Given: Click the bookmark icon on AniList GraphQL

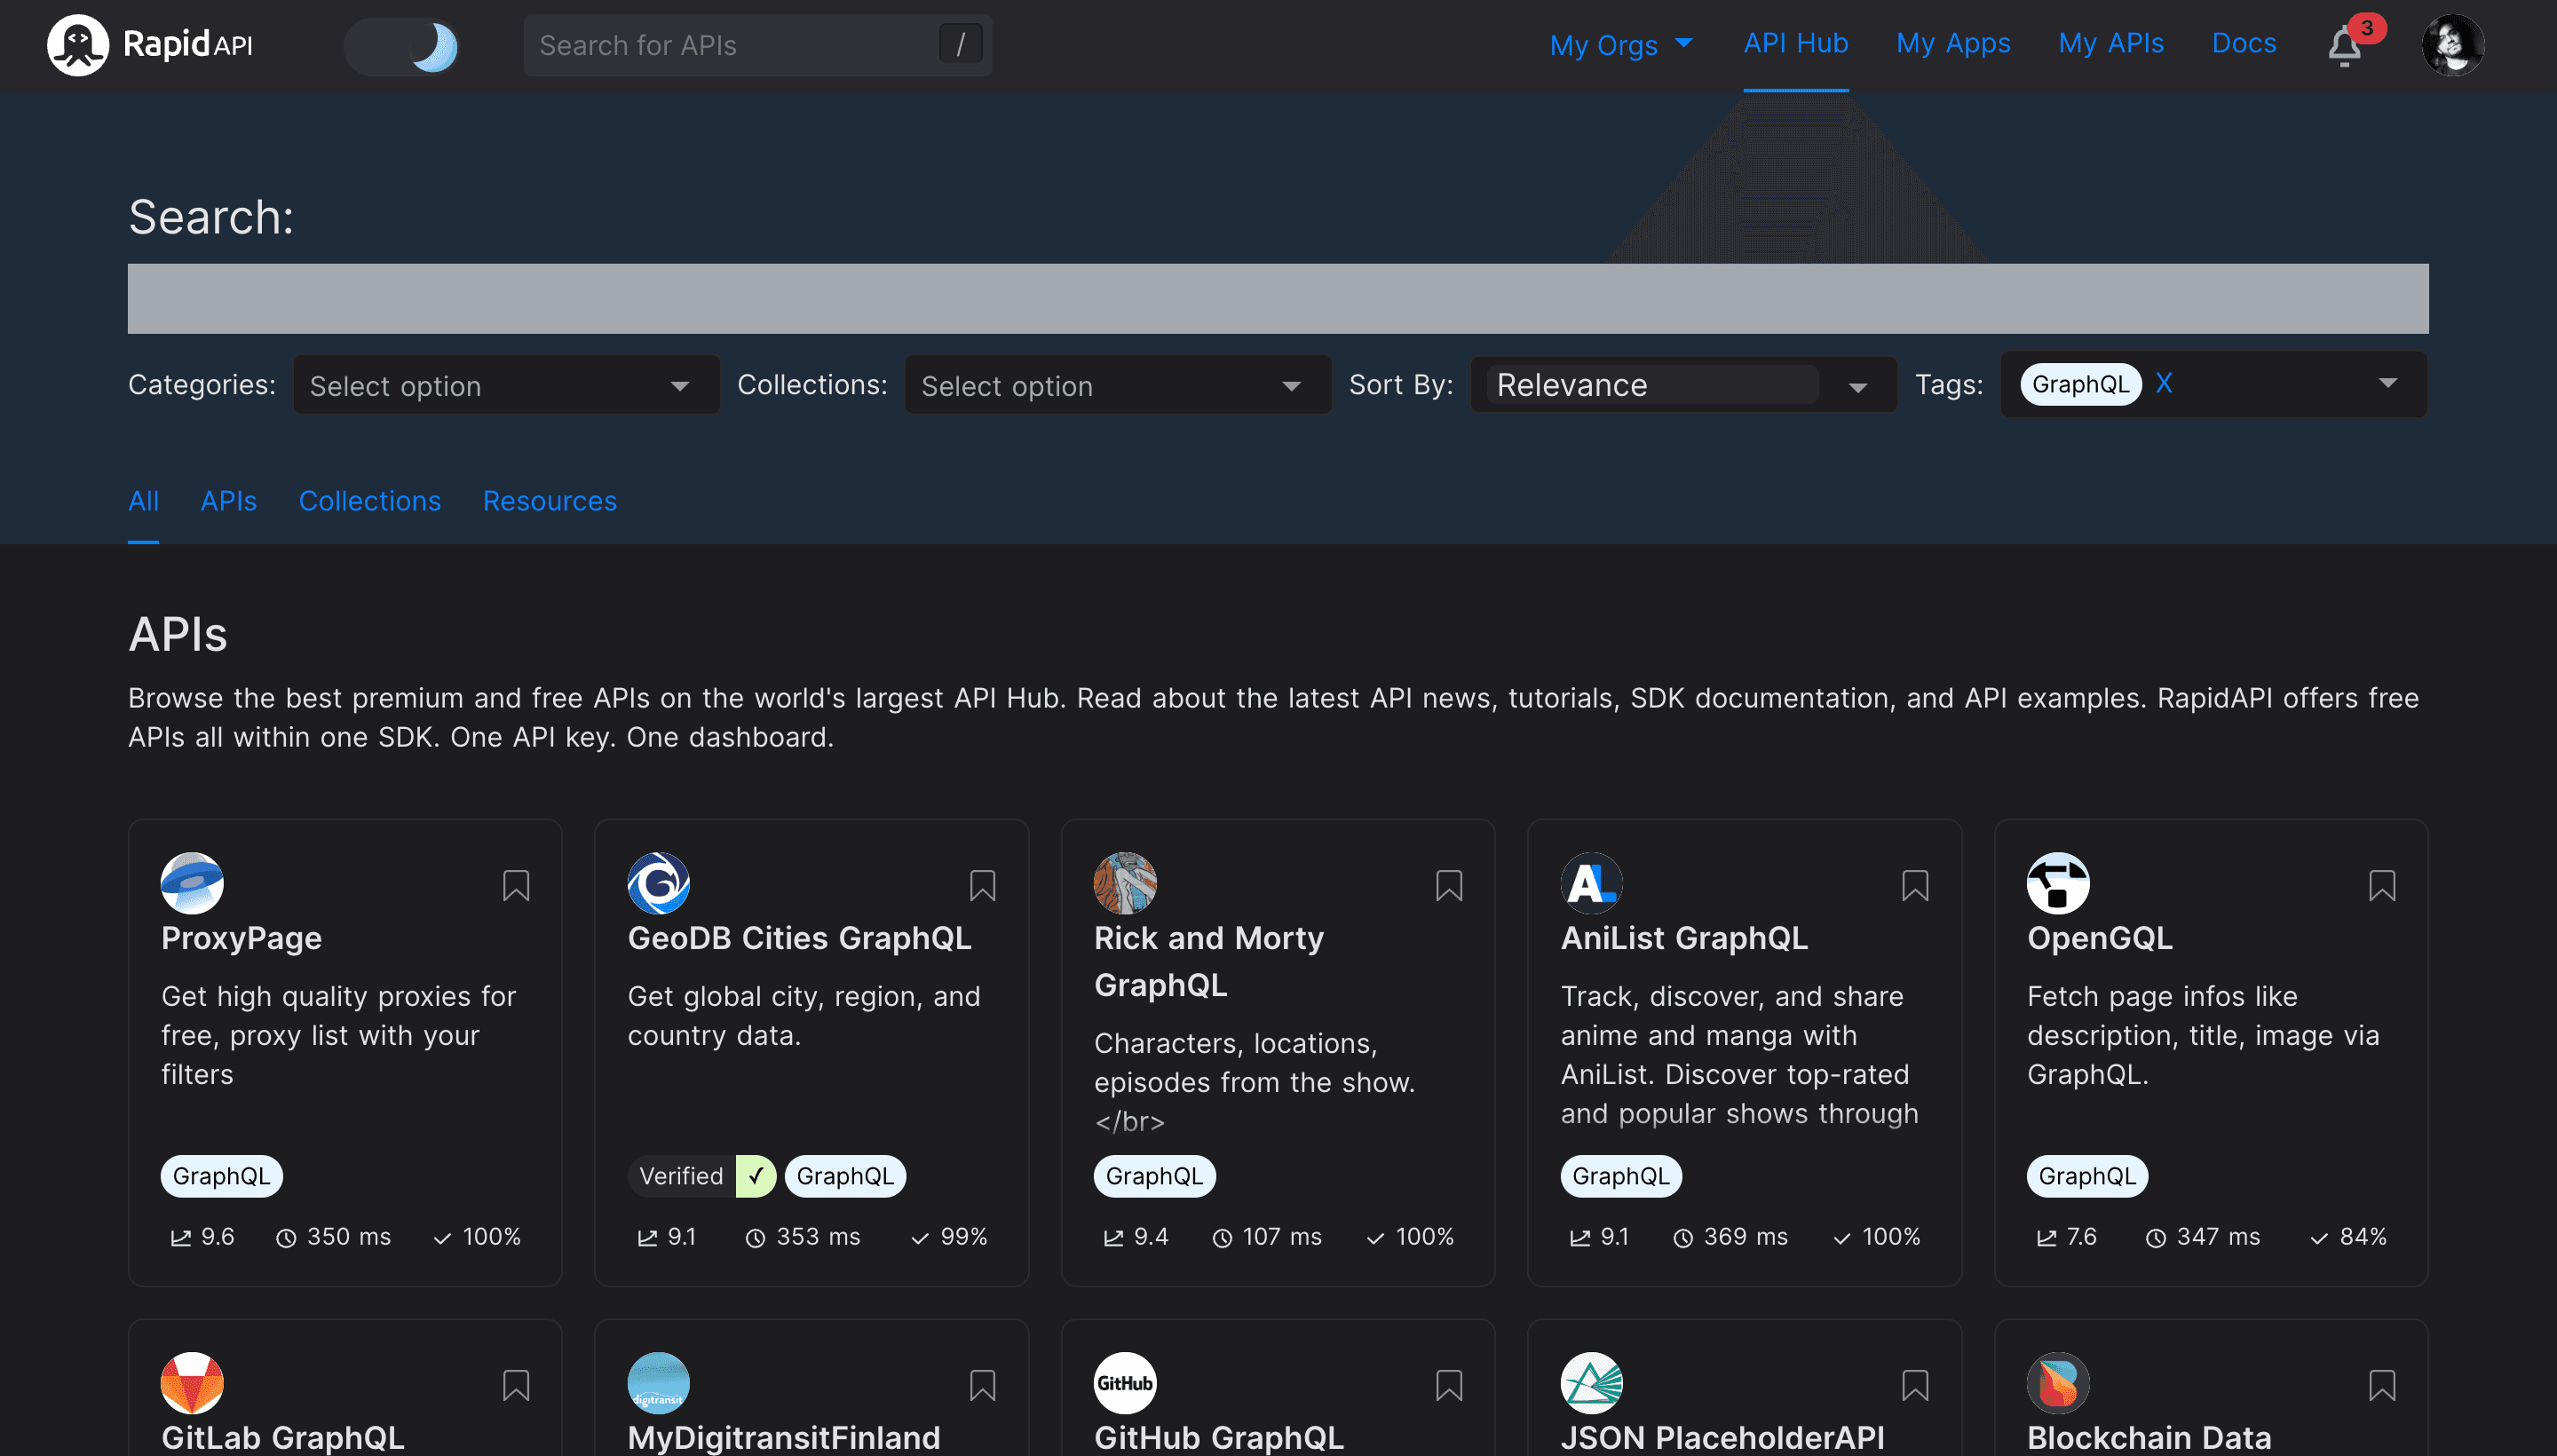Looking at the screenshot, I should click(x=1916, y=885).
